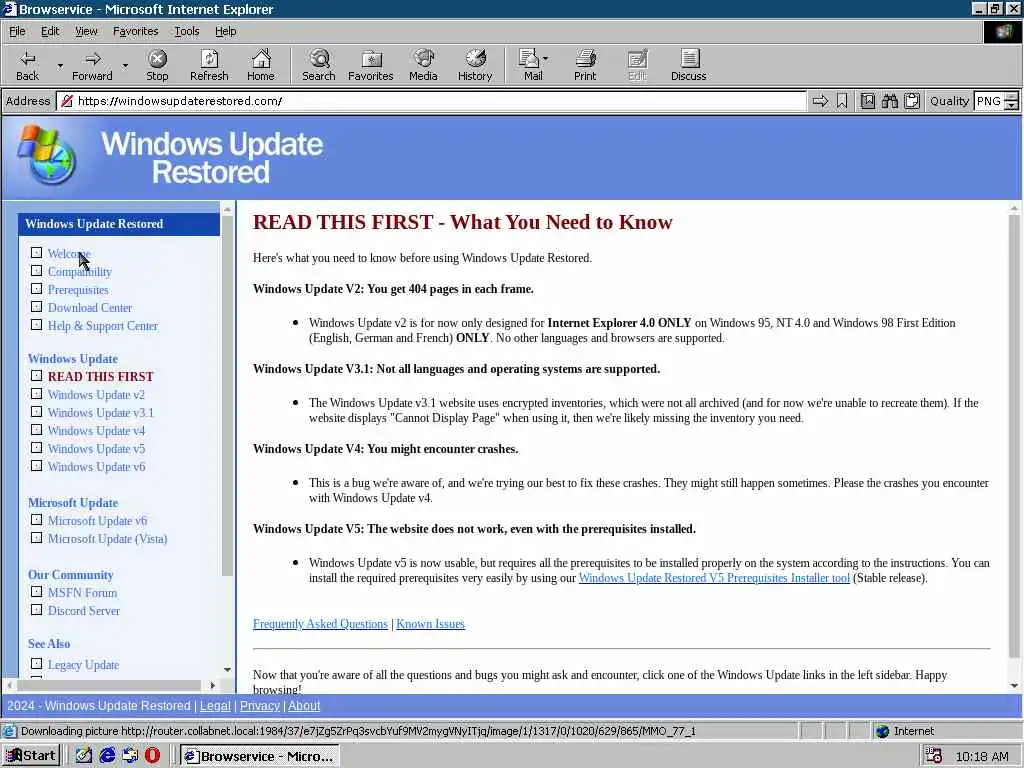Open Windows Update v4 sidebar link

coord(97,431)
